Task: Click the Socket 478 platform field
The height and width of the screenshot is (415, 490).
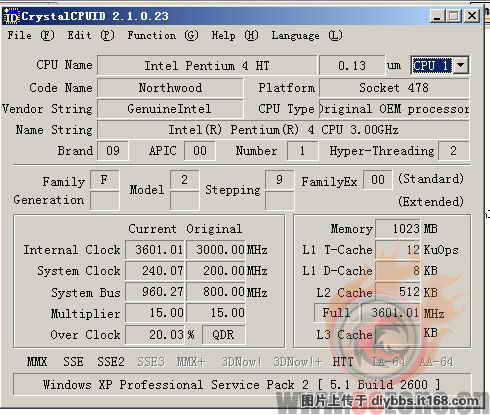Action: pos(394,88)
